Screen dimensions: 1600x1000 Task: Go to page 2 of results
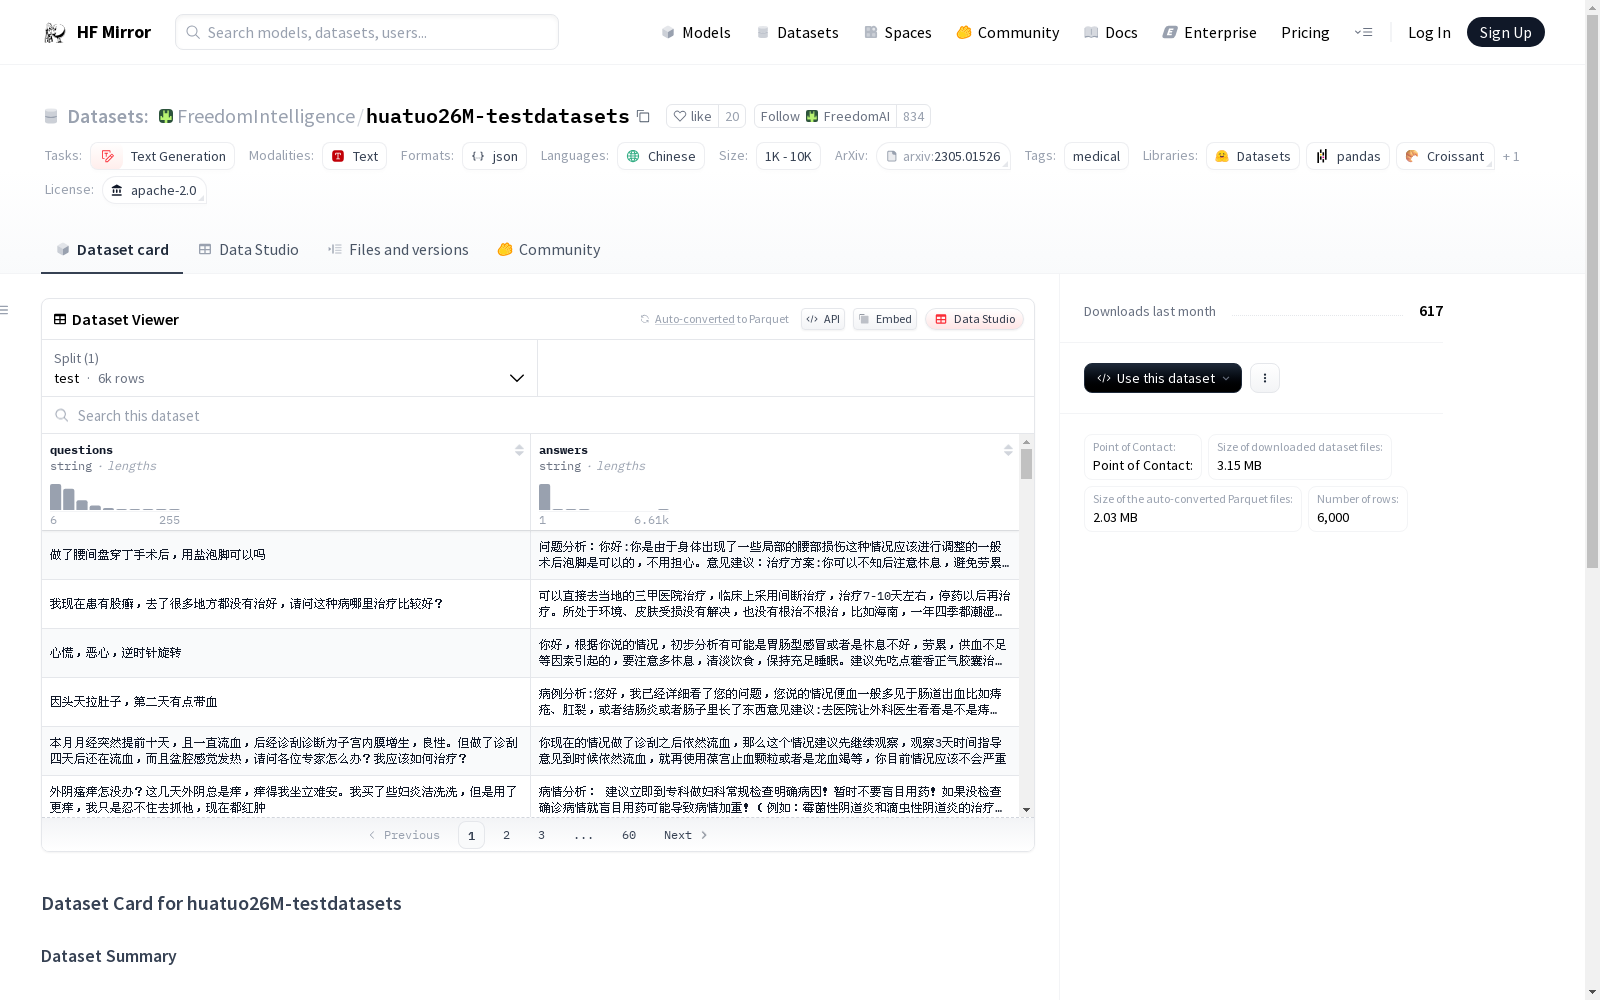coord(507,835)
